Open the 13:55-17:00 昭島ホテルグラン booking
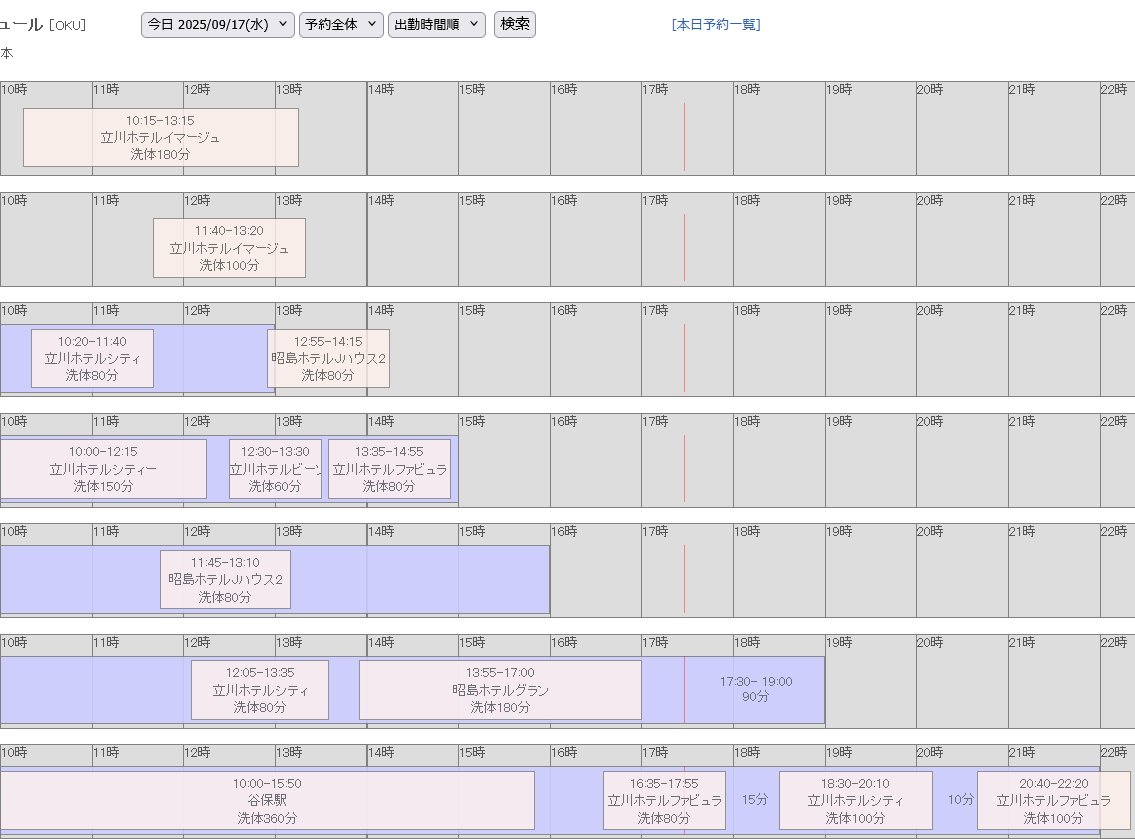 click(500, 690)
